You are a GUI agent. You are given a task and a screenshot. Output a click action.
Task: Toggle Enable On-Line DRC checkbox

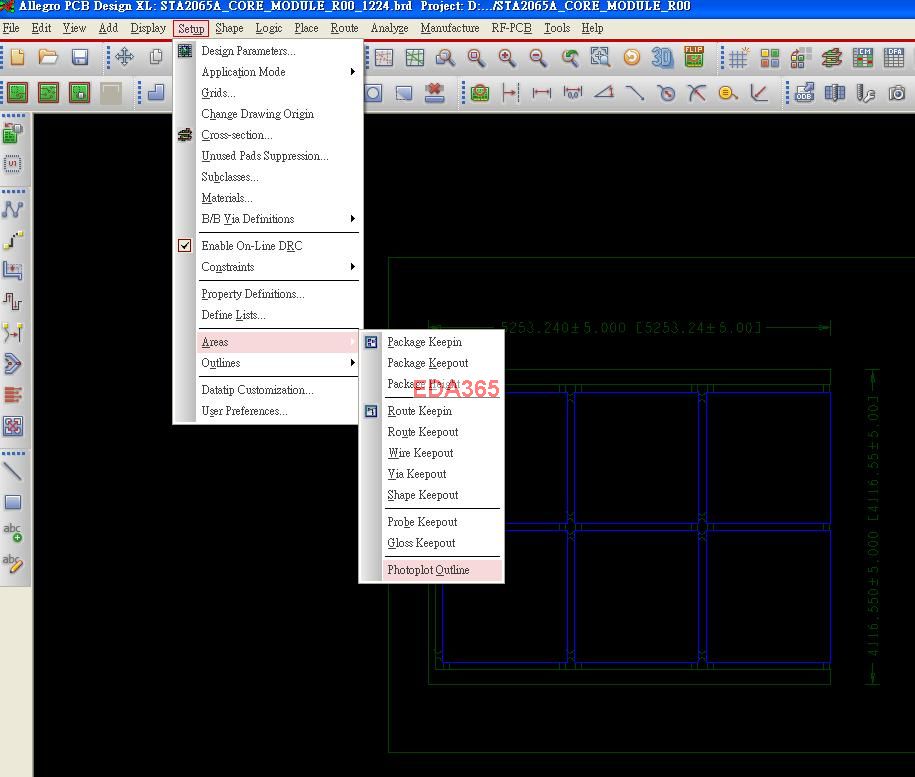[x=184, y=246]
